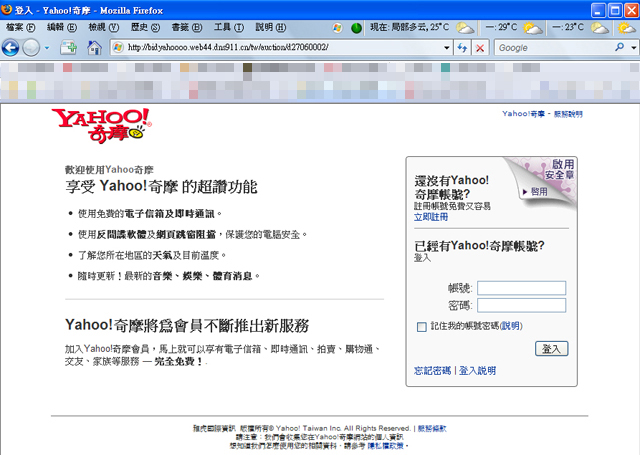Screen dimensions: 640x455
Task: Open 說明 link next to remember checkbox
Action: tap(511, 326)
